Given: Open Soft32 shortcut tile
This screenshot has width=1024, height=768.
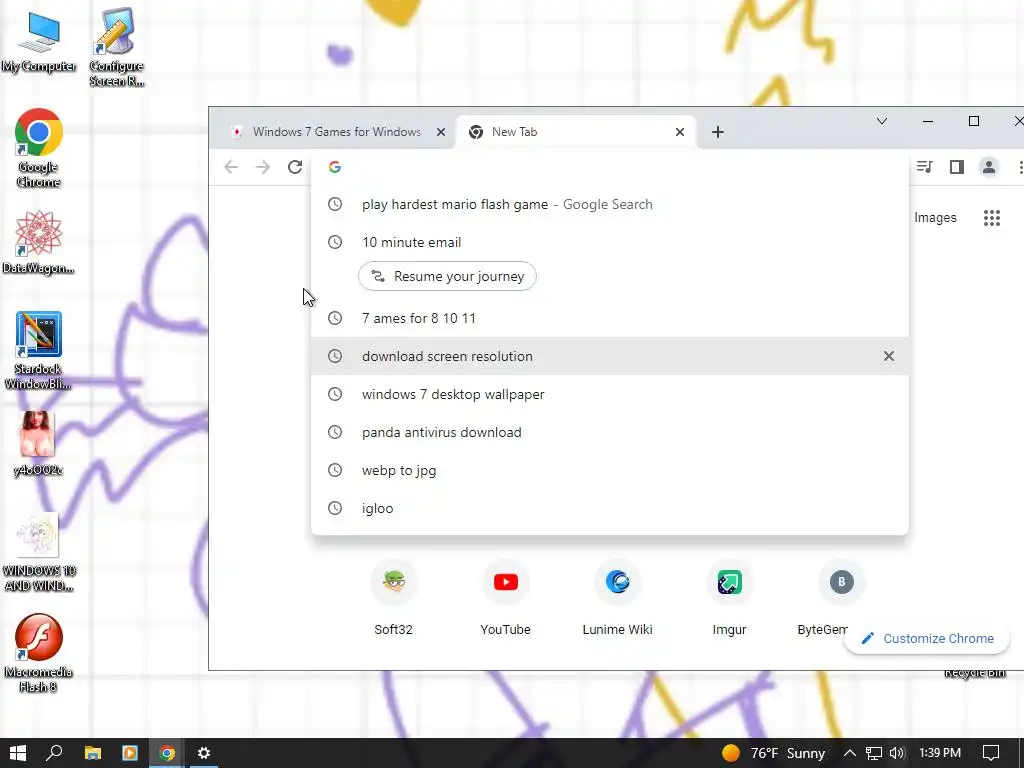Looking at the screenshot, I should [x=394, y=600].
